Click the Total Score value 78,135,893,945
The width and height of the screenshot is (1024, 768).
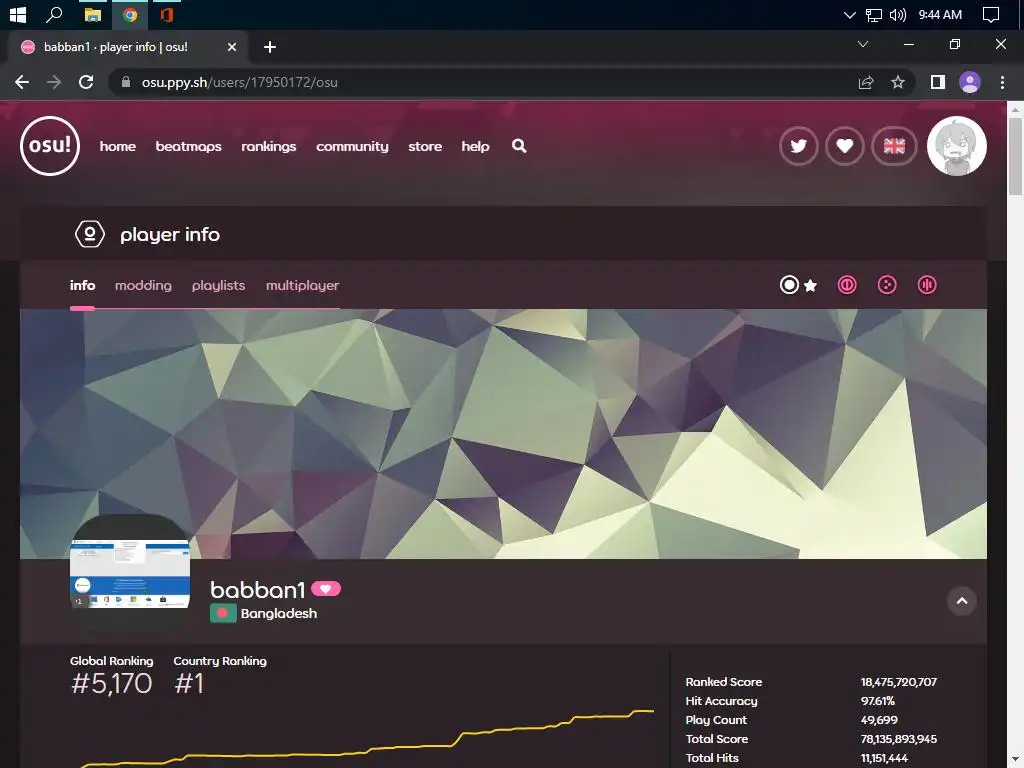coord(899,739)
